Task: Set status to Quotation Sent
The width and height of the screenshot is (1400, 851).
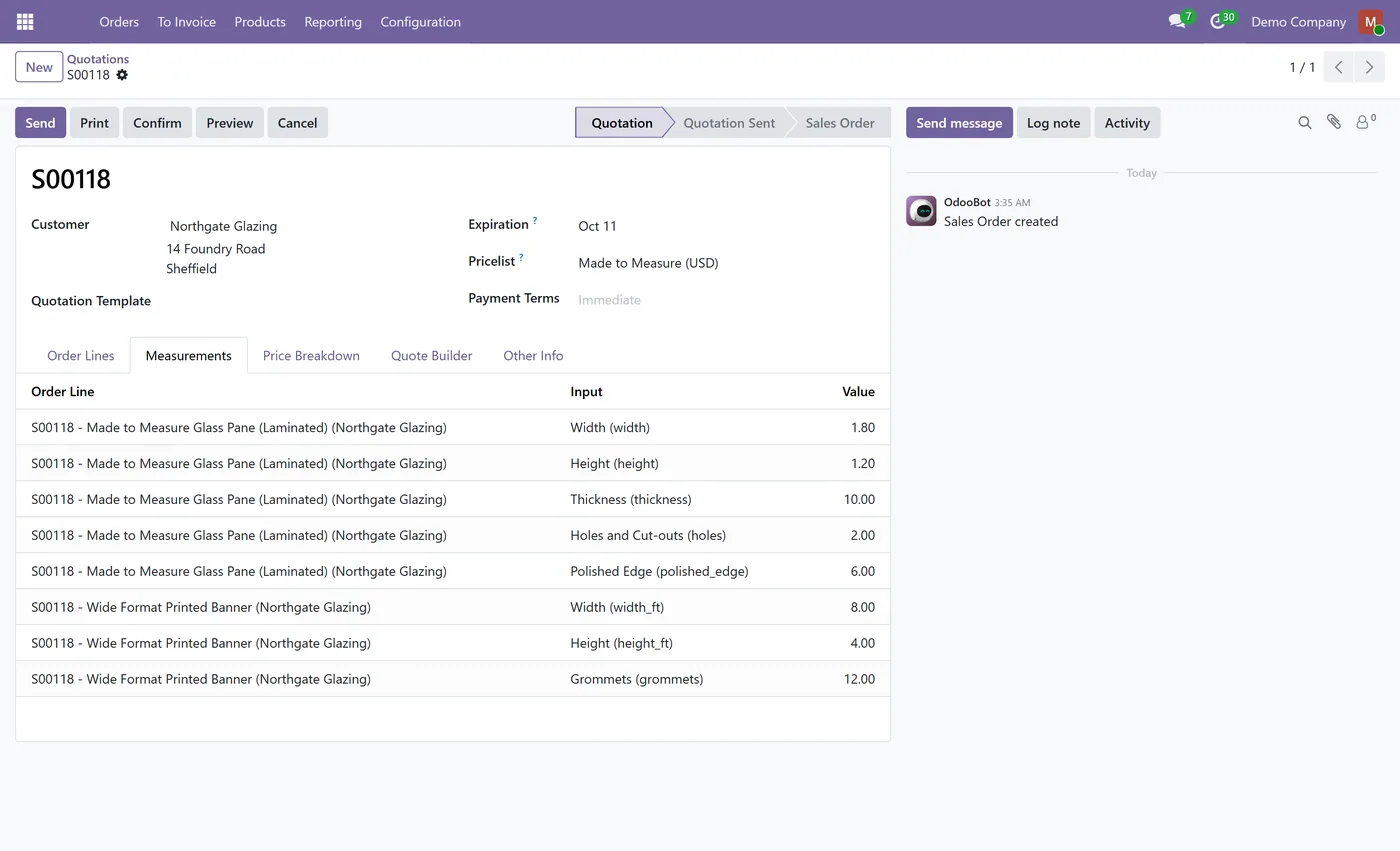Action: click(729, 123)
